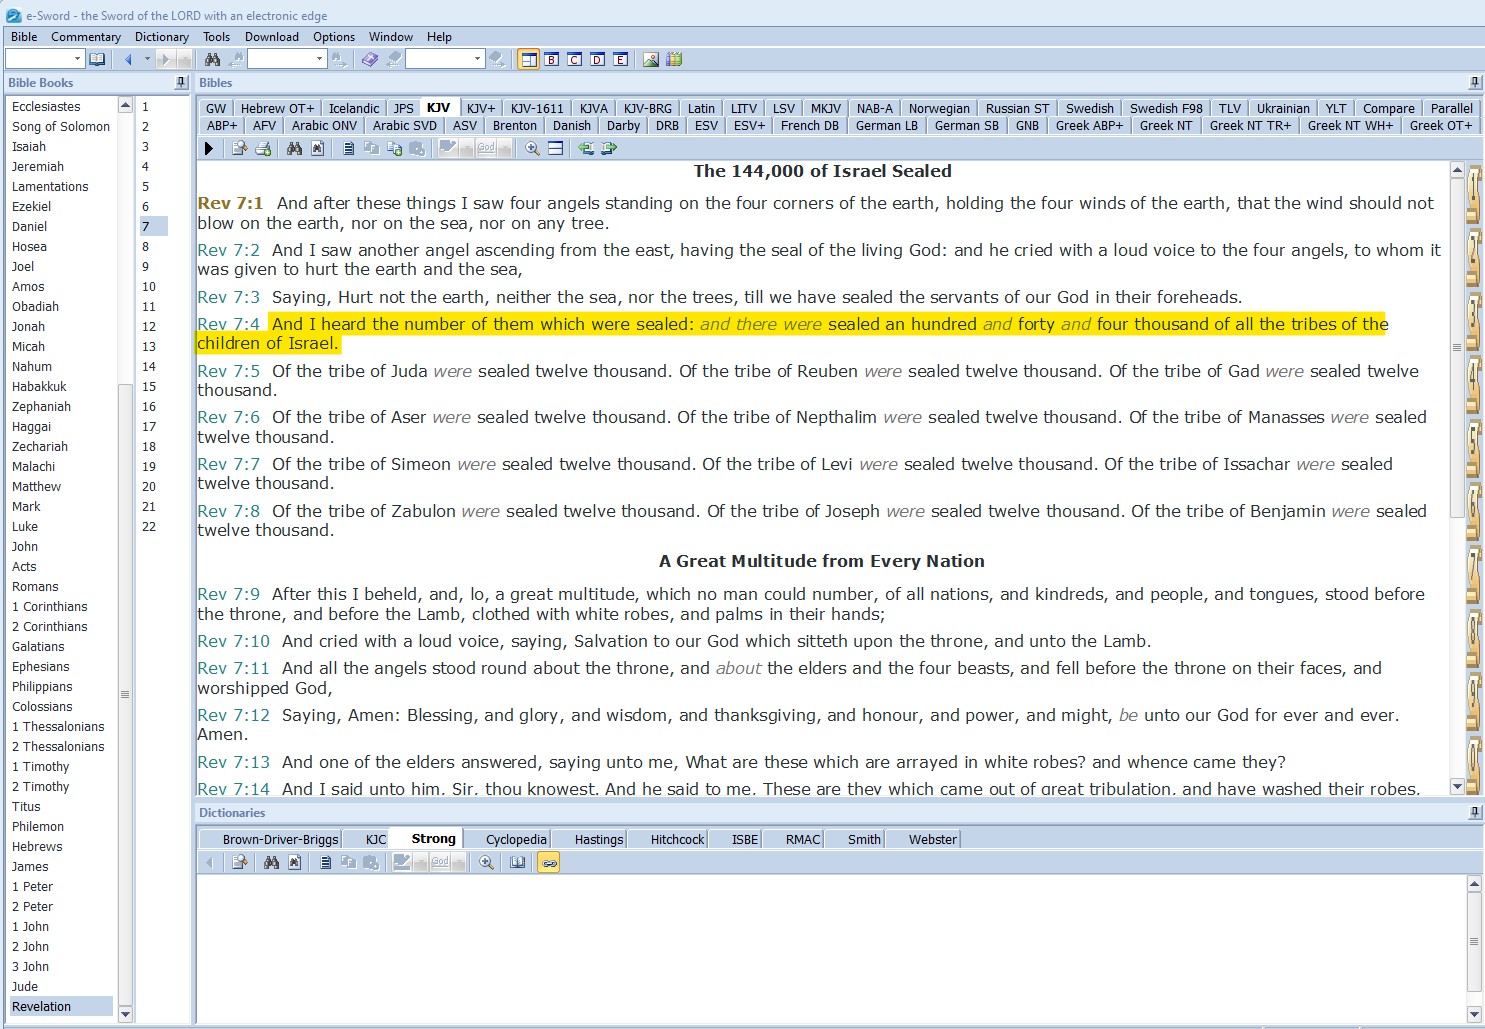The width and height of the screenshot is (1485, 1029).
Task: Click the colored books library icon
Action: click(674, 60)
